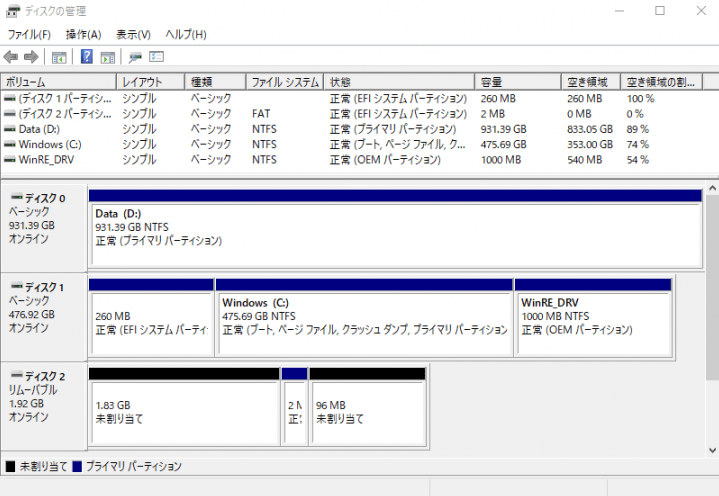Select the Windows (C:) partition block on Disk 1
The height and width of the screenshot is (496, 719).
pos(364,318)
